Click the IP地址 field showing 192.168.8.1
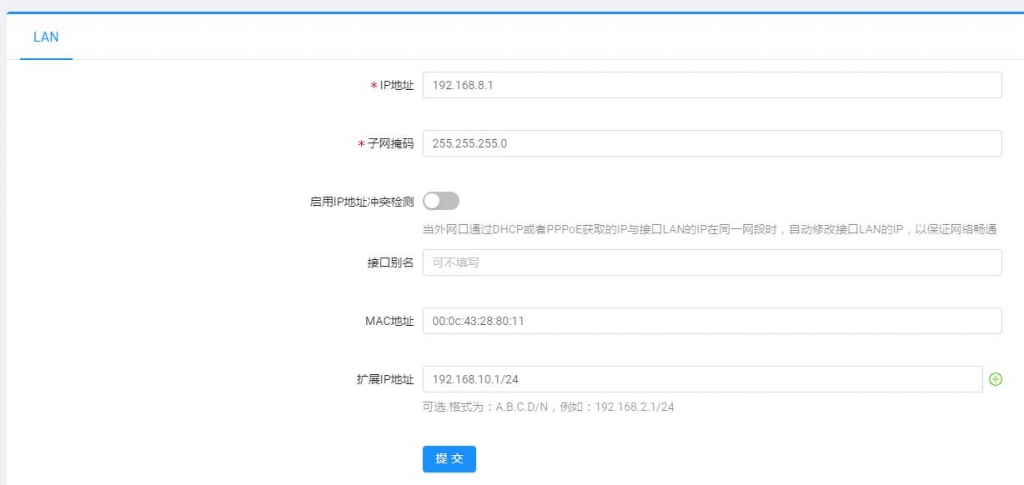1024x485 pixels. click(x=711, y=86)
